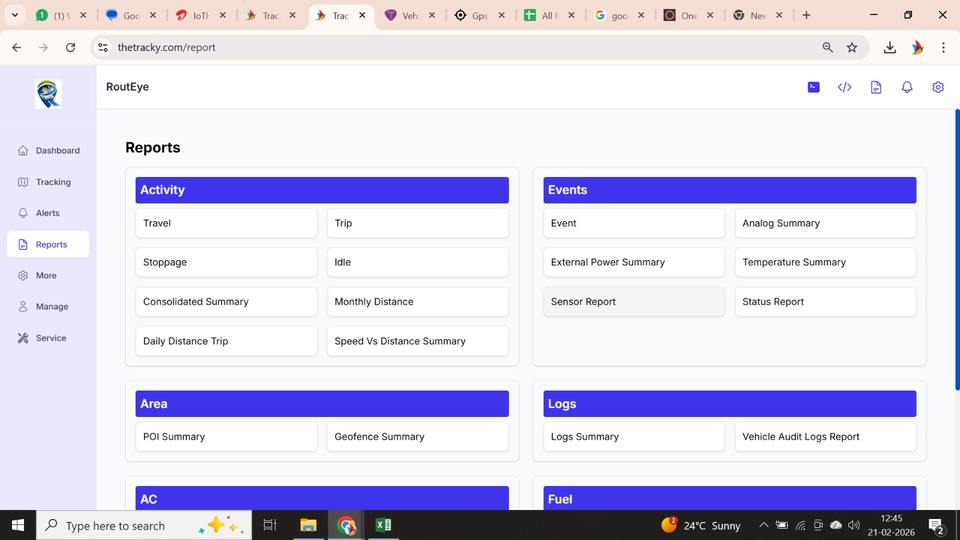Switch to the Gps browser tab
The width and height of the screenshot is (960, 540).
coord(479,15)
